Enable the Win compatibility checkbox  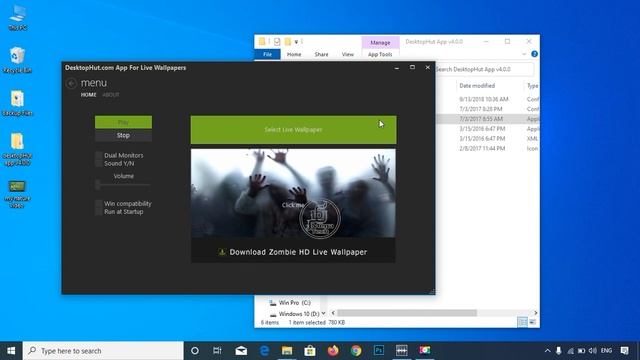point(98,204)
